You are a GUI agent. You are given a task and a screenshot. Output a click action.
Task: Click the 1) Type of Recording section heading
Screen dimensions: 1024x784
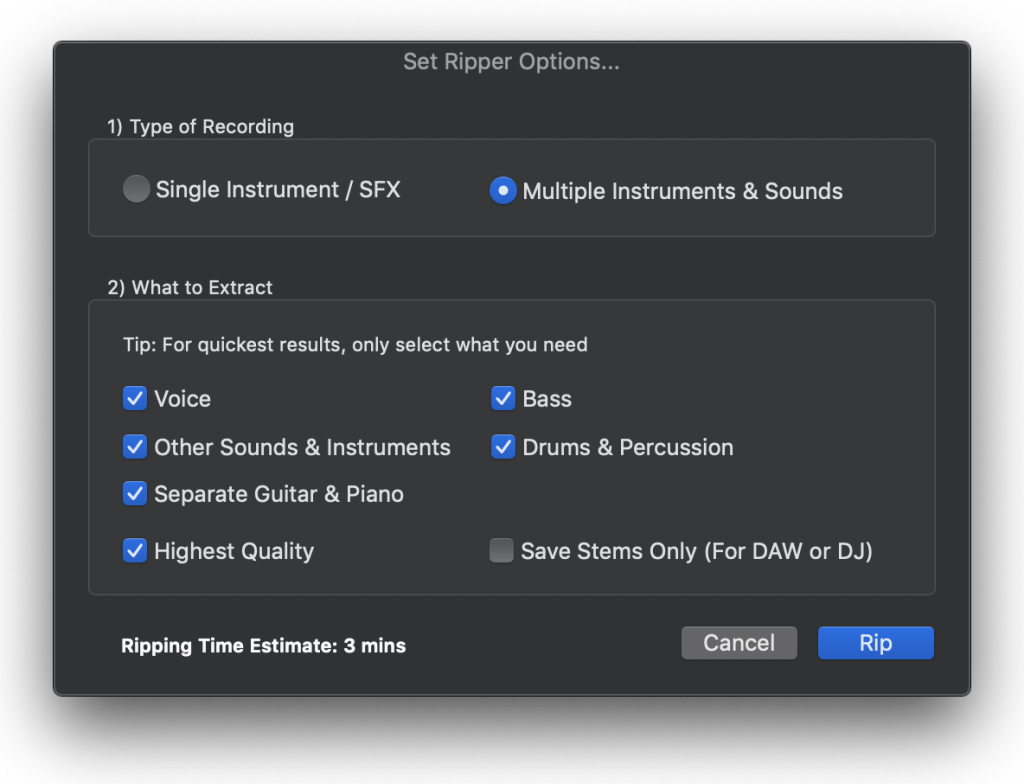tap(200, 126)
